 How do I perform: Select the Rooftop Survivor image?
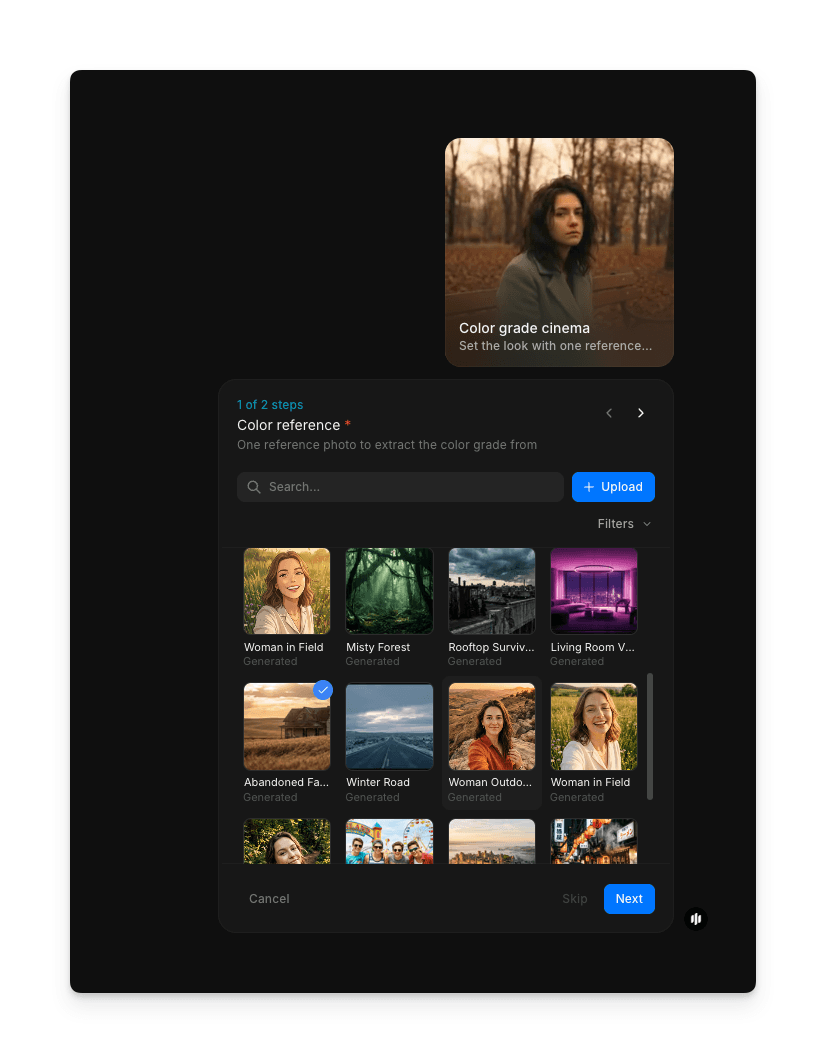click(x=491, y=591)
